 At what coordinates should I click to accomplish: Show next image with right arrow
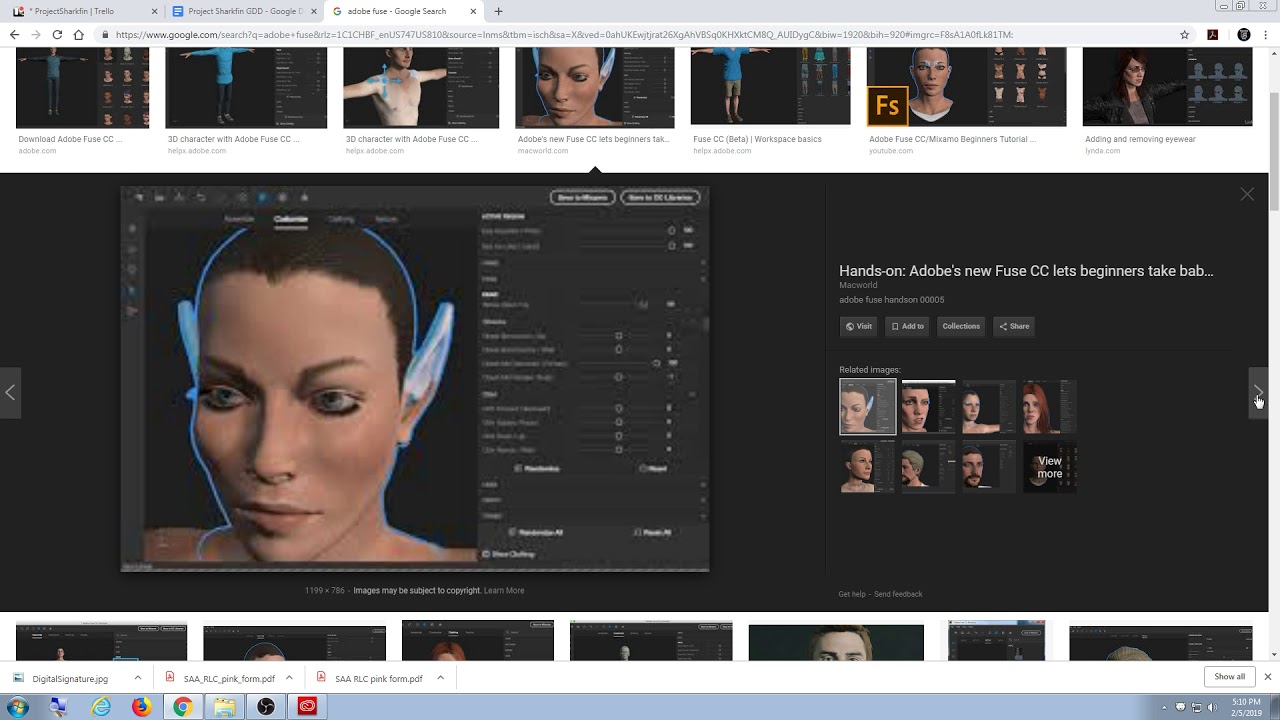1258,392
